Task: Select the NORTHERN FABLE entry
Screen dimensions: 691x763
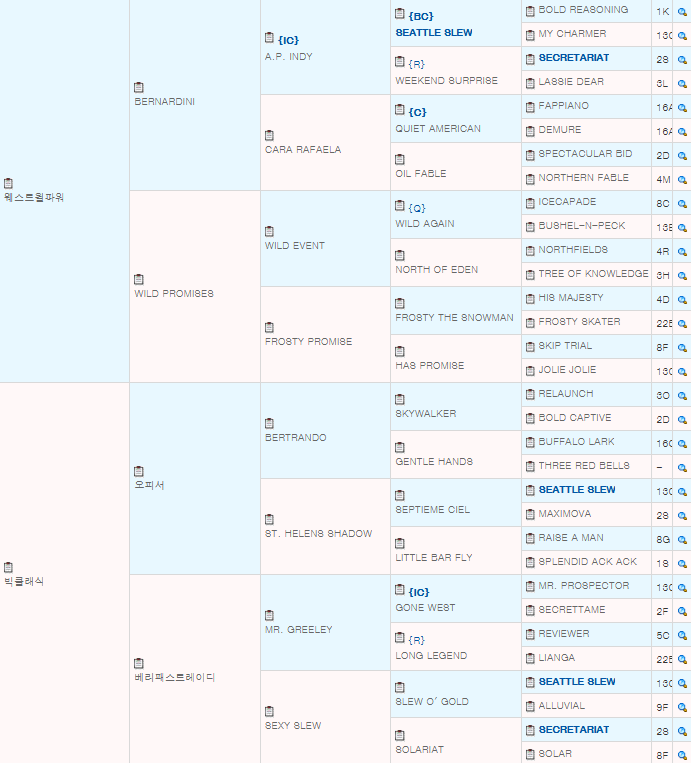Action: [x=583, y=178]
